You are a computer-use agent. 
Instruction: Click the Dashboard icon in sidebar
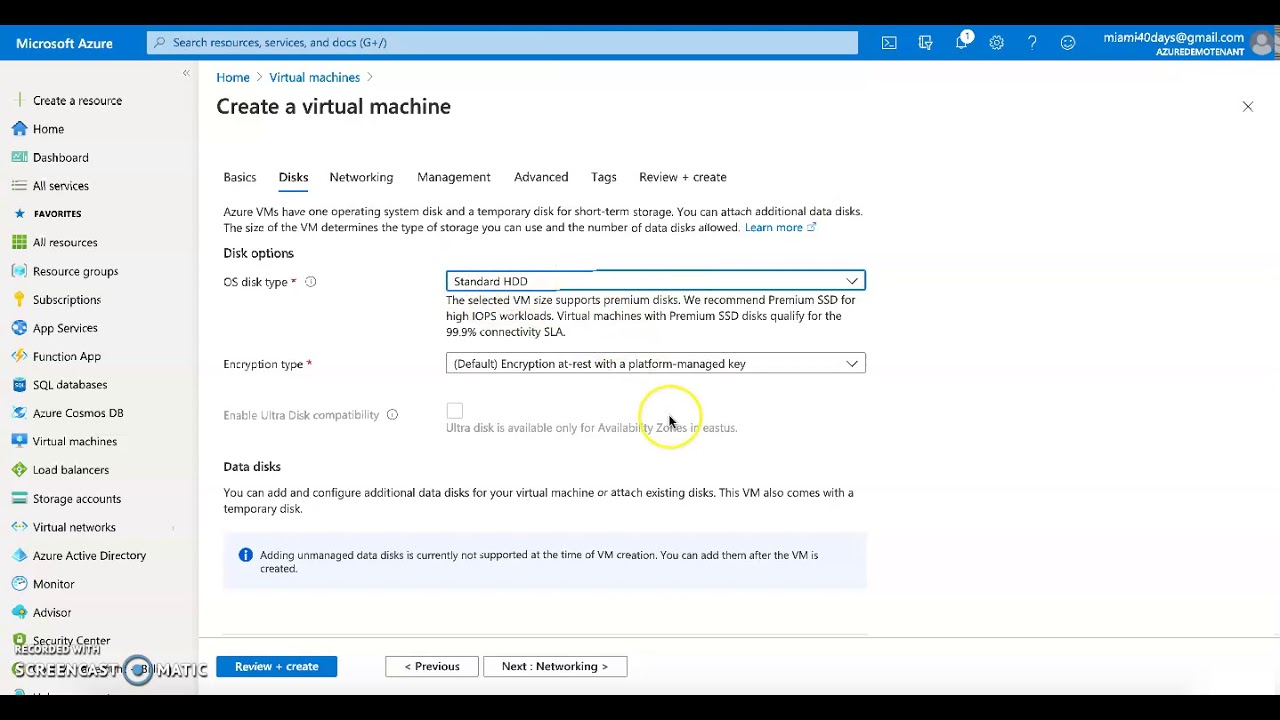pos(19,157)
